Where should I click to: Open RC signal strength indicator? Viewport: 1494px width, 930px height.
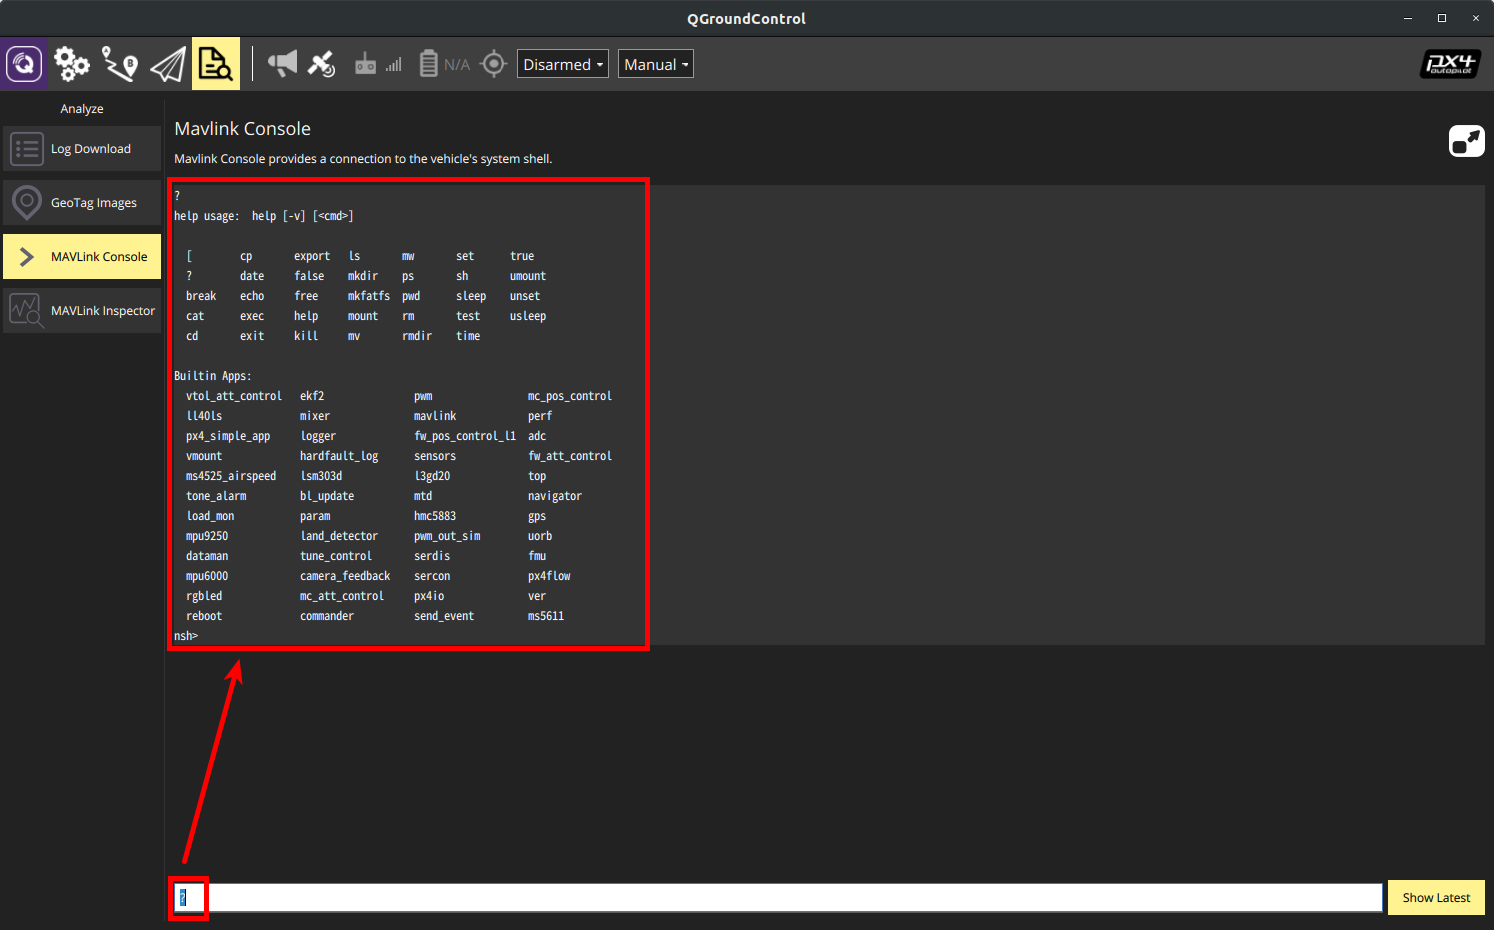click(366, 64)
